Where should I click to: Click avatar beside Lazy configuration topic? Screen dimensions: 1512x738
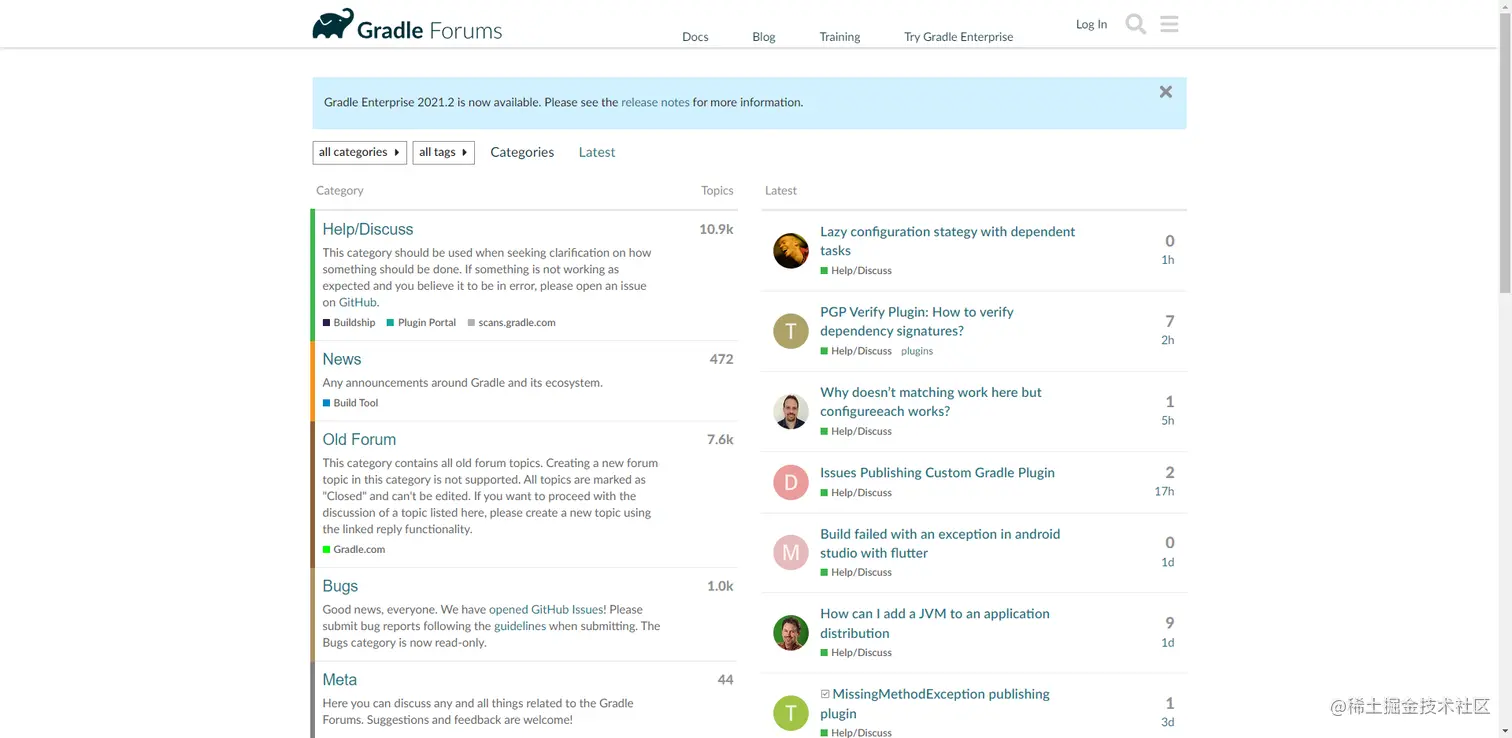point(791,251)
